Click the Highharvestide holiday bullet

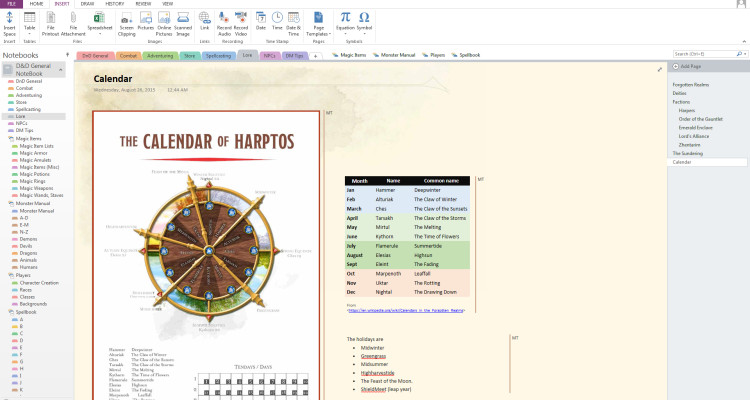(x=377, y=373)
